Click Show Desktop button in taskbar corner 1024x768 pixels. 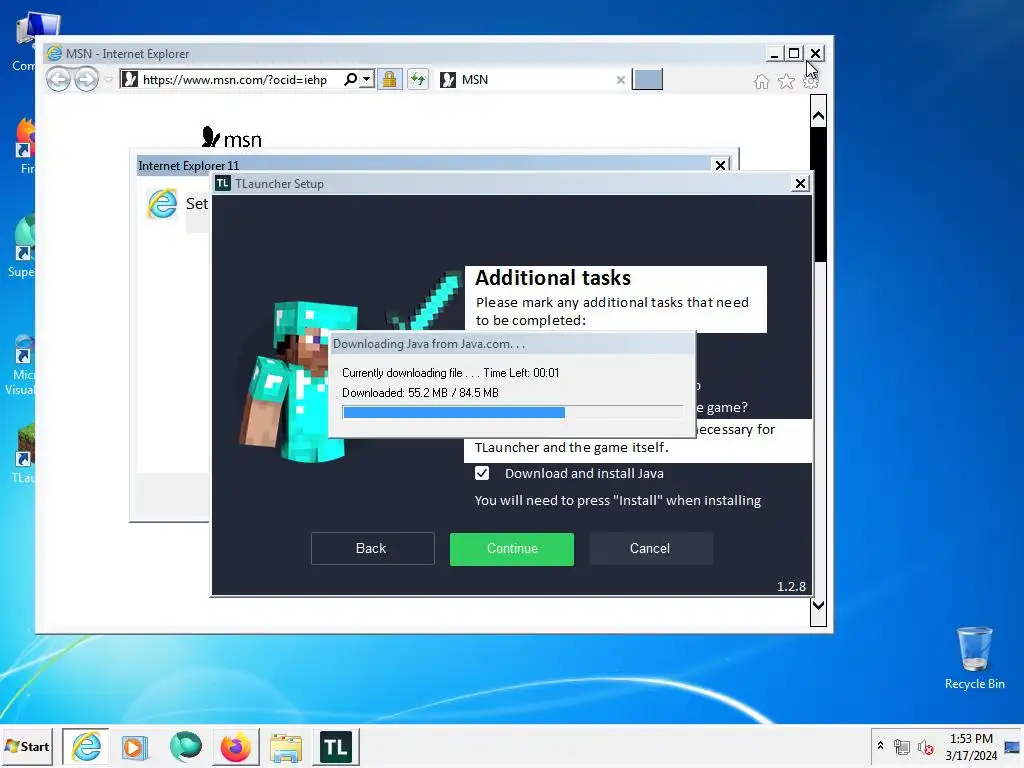tap(1013, 746)
